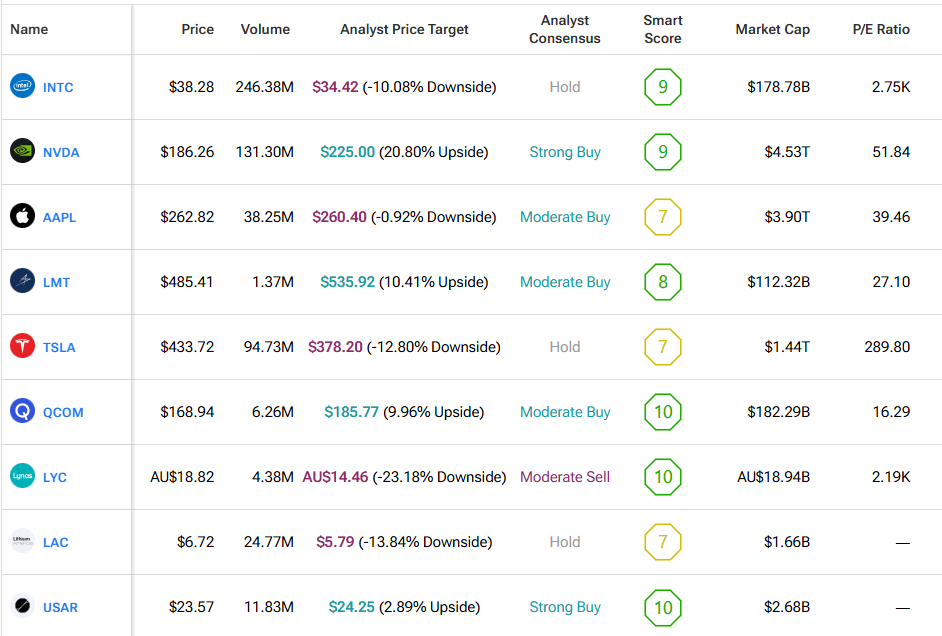Sort by the P/E Ratio header
This screenshot has width=942, height=636.
point(881,29)
